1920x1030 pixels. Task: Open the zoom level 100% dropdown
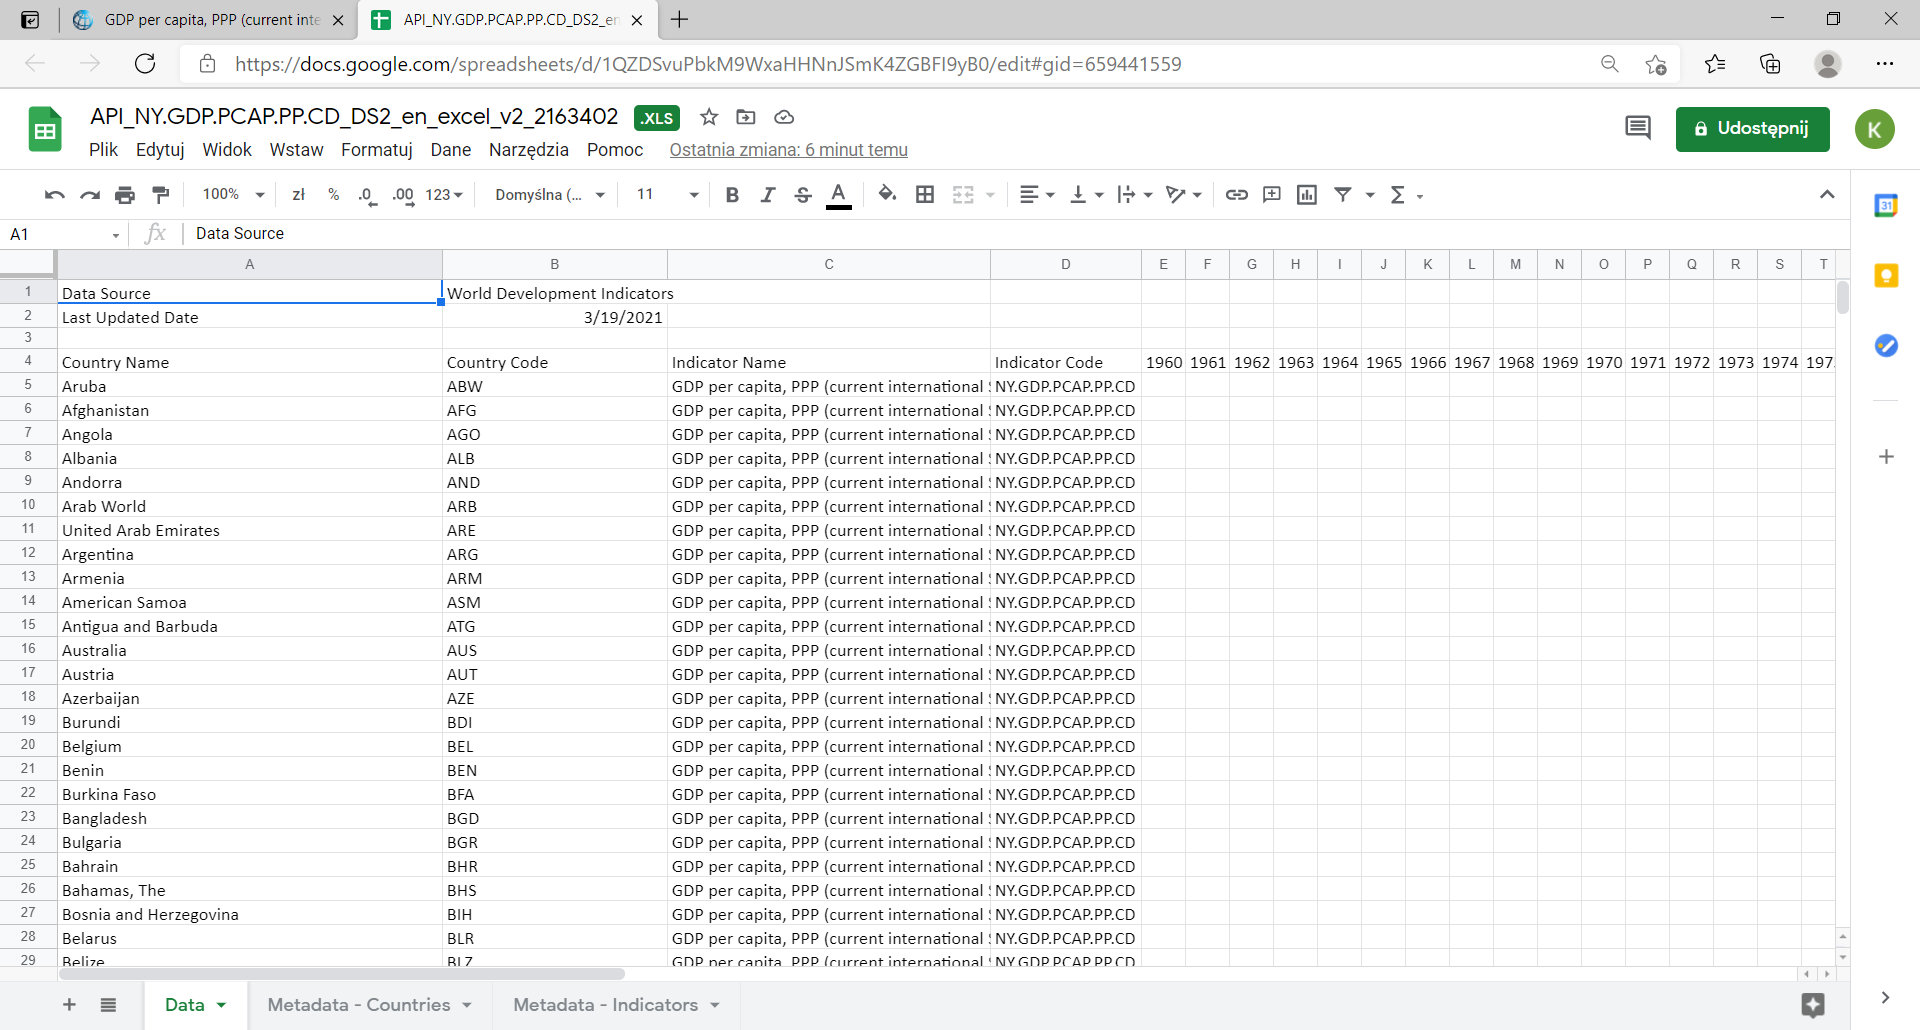coord(233,195)
